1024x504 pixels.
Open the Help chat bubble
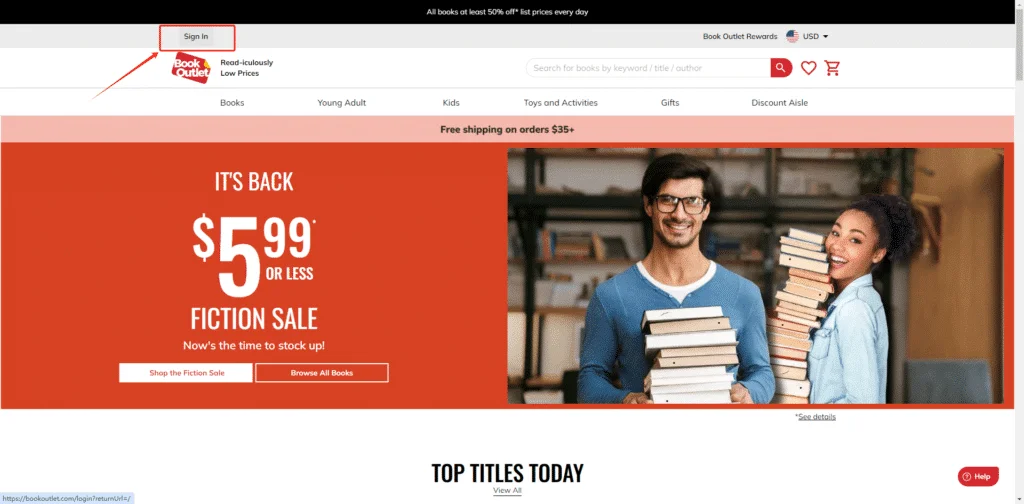tap(978, 477)
